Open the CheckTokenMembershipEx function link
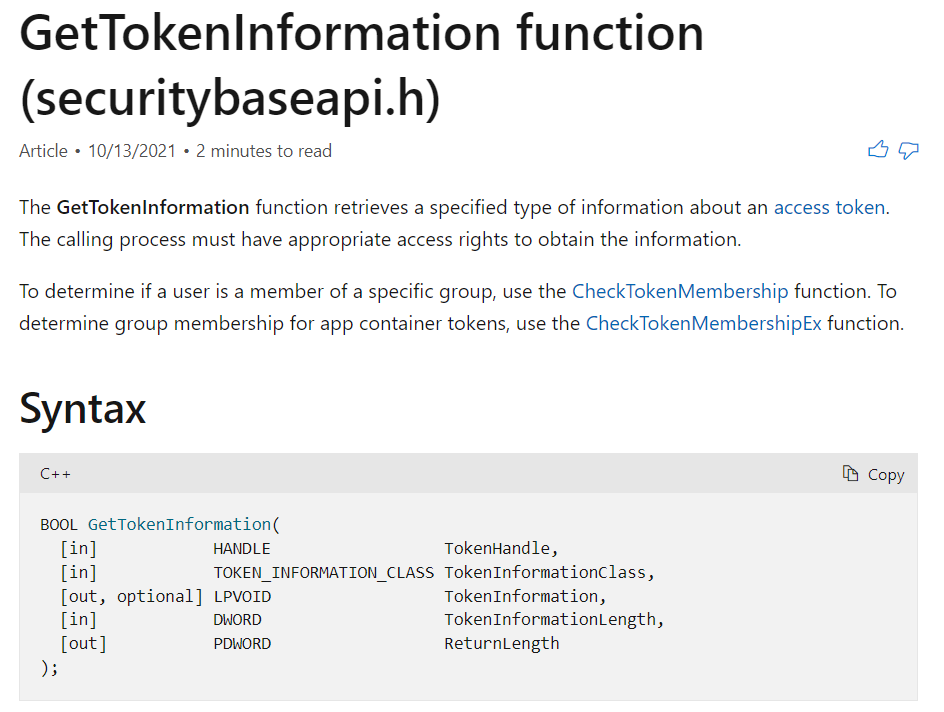944x712 pixels. coord(703,324)
